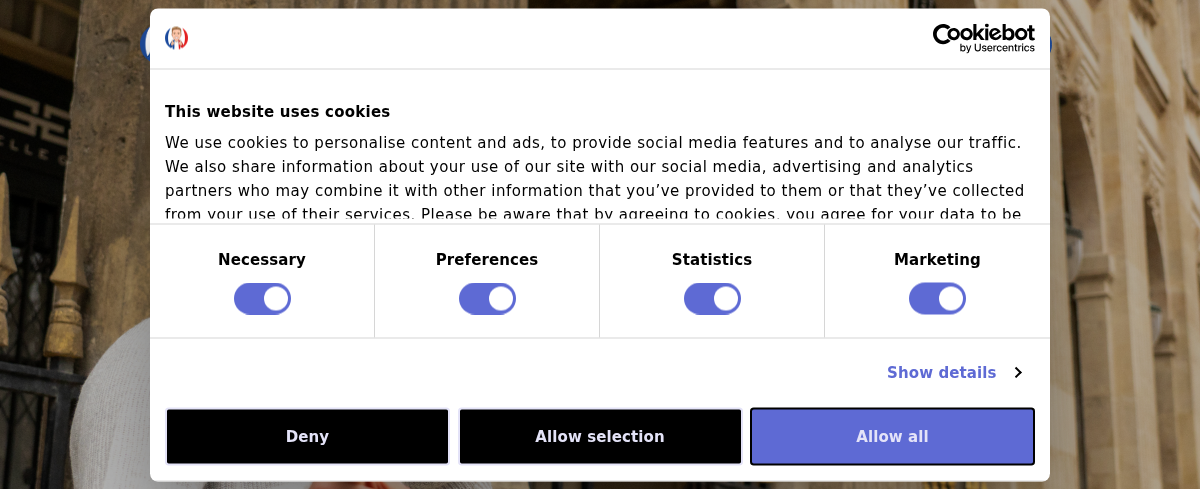Click the site avatar logo in dialog header
This screenshot has width=1200, height=489.
pos(176,38)
